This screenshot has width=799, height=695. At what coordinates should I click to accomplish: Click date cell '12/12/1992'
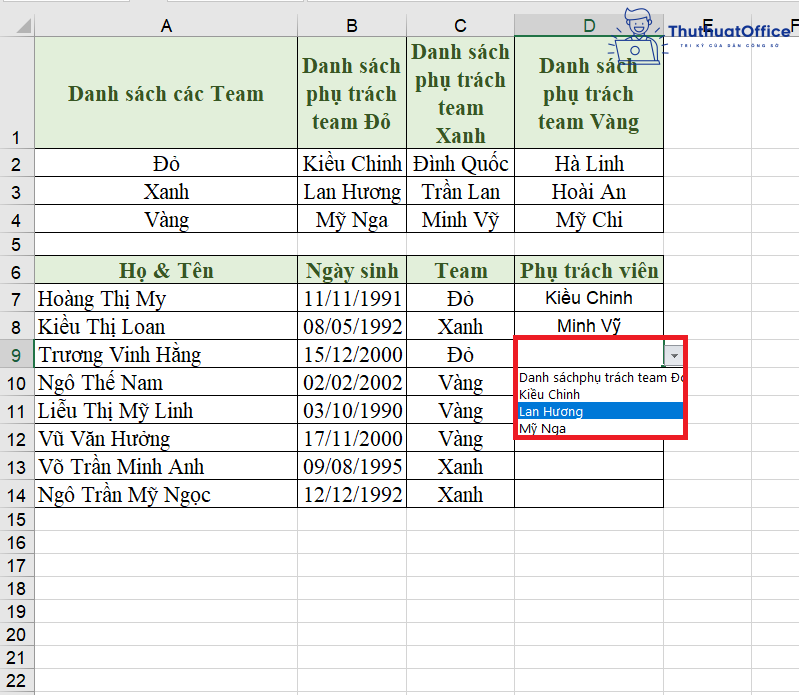352,494
